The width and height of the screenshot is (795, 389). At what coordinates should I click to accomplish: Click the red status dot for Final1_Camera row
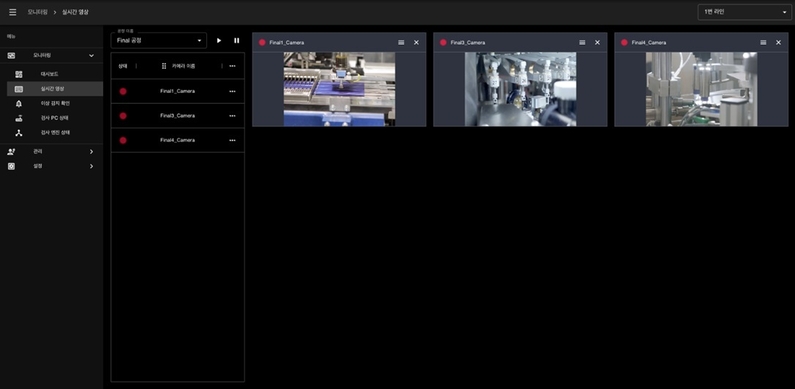click(123, 91)
